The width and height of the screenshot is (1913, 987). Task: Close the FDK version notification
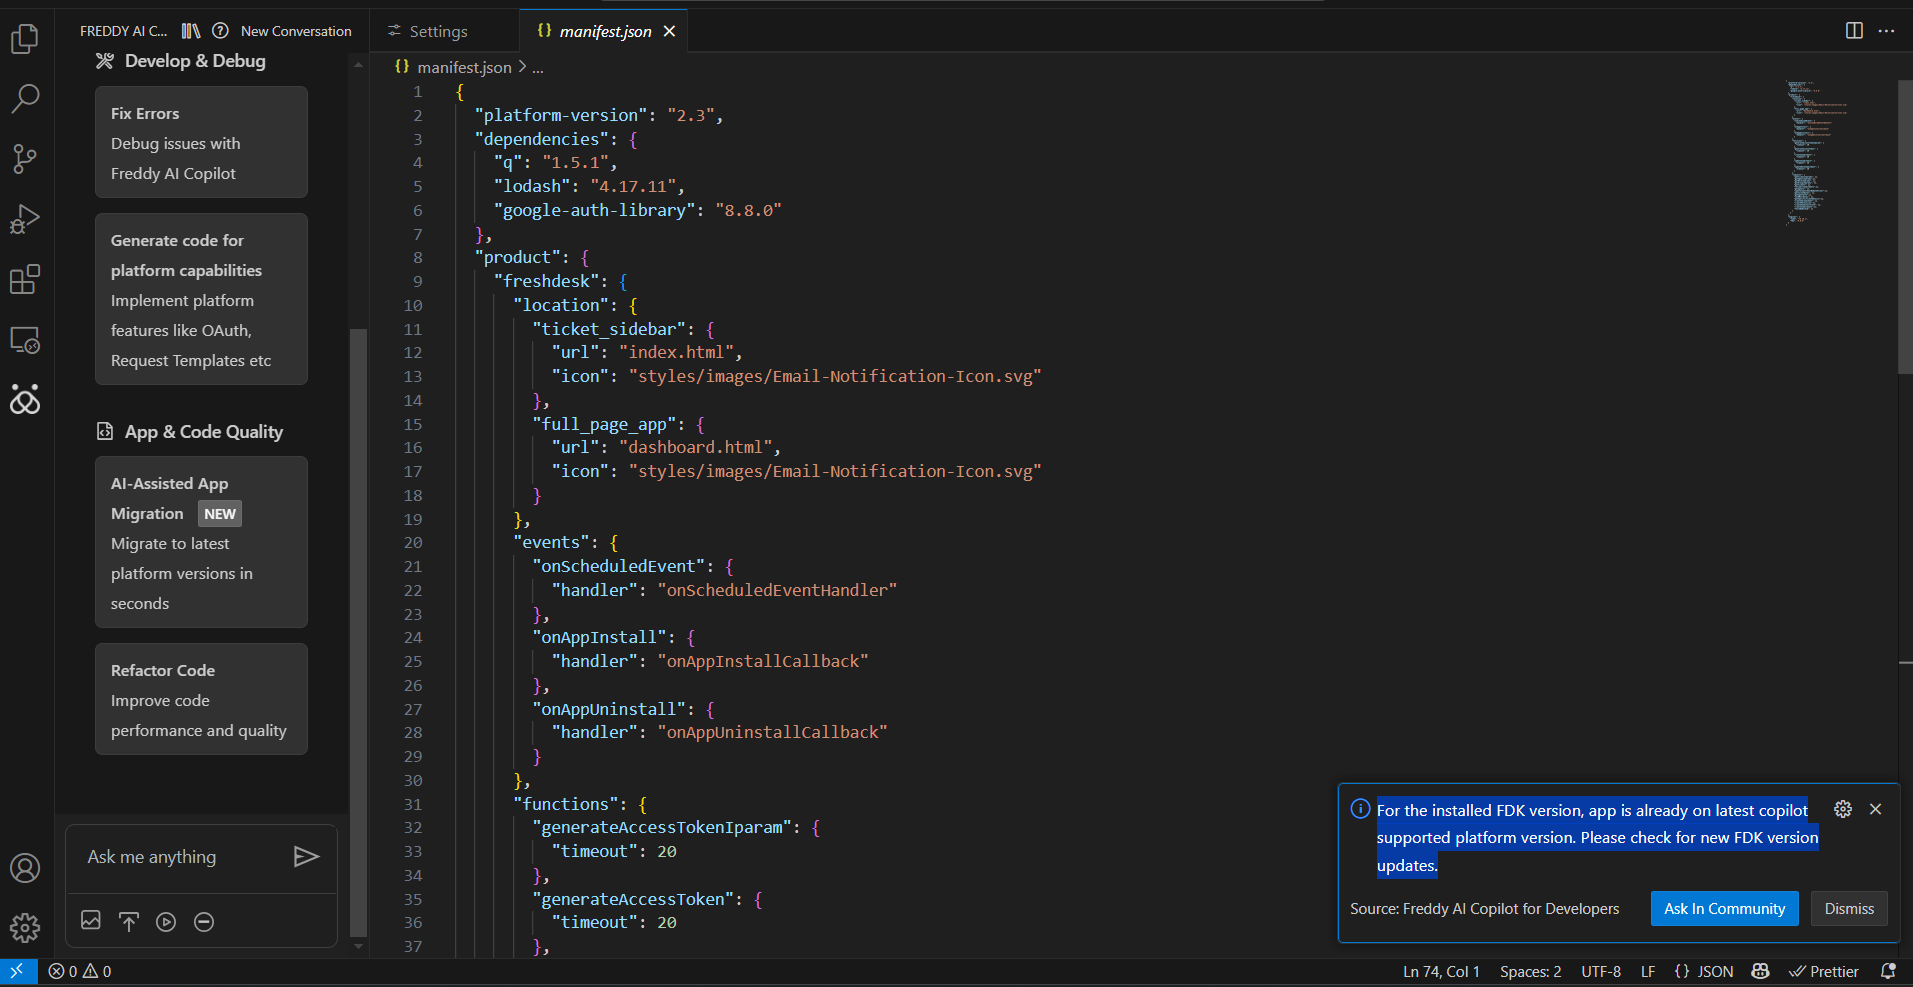click(x=1875, y=809)
